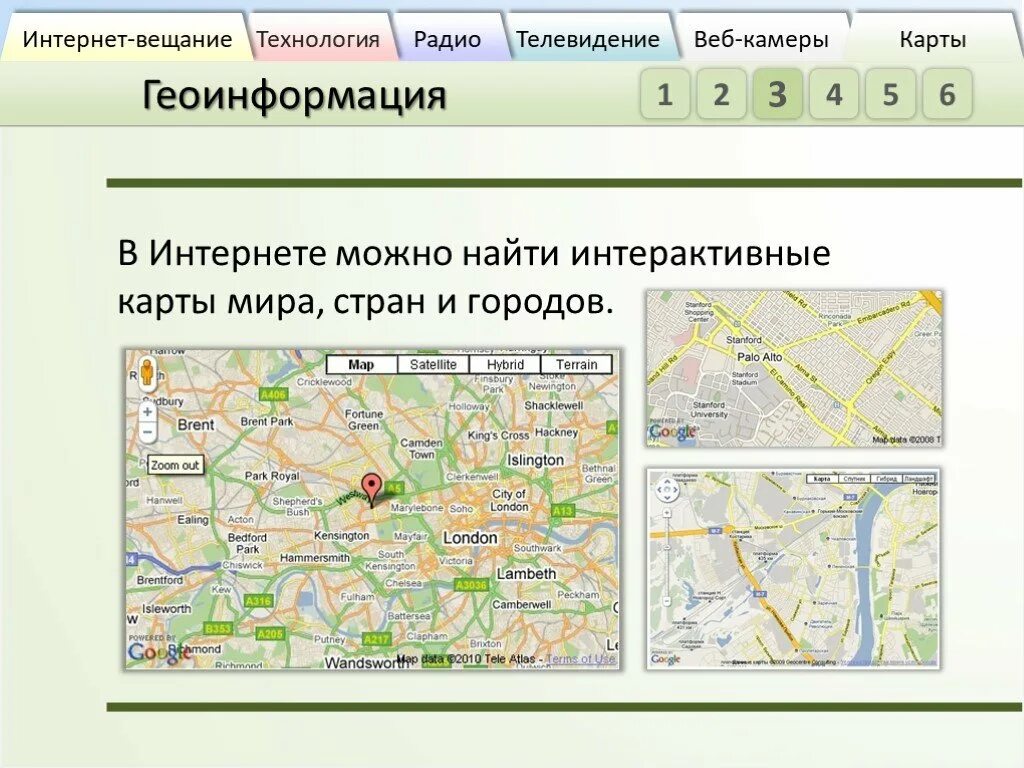Click the minus zoom button on Russian map

coord(667,601)
